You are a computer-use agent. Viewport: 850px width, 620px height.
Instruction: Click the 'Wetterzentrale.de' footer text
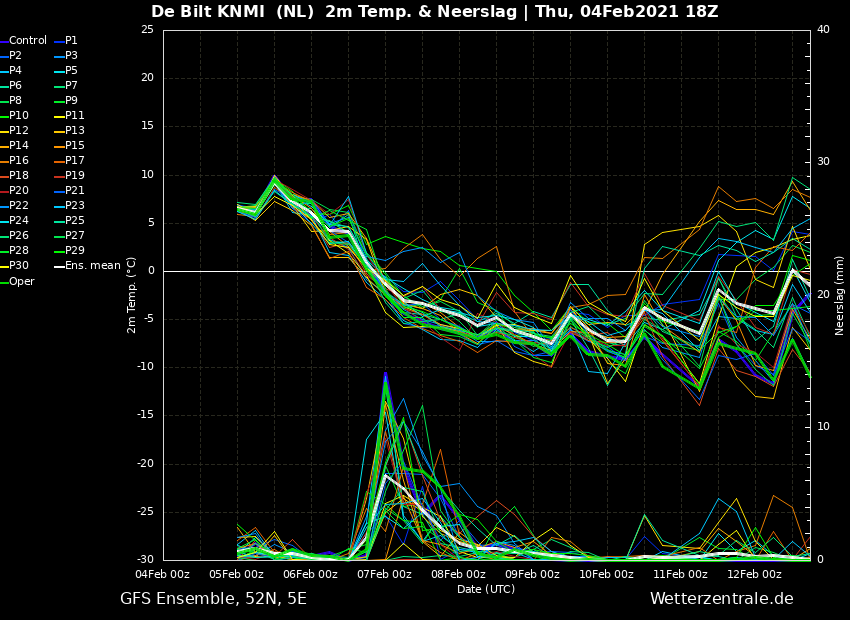click(722, 599)
